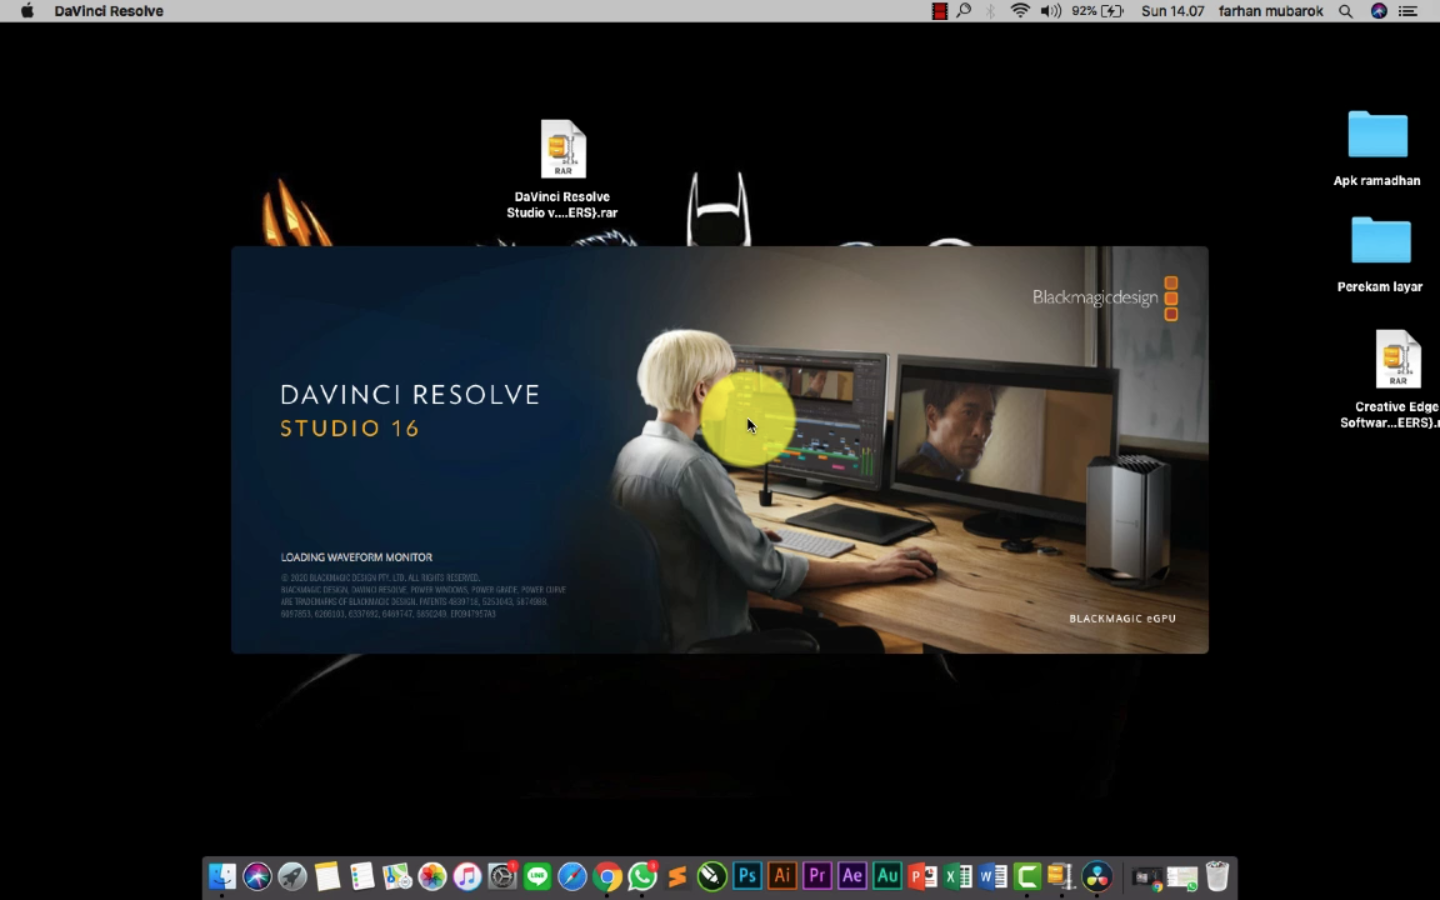Open PowerPoint in the dock
Screen dimensions: 1440x900
point(922,877)
